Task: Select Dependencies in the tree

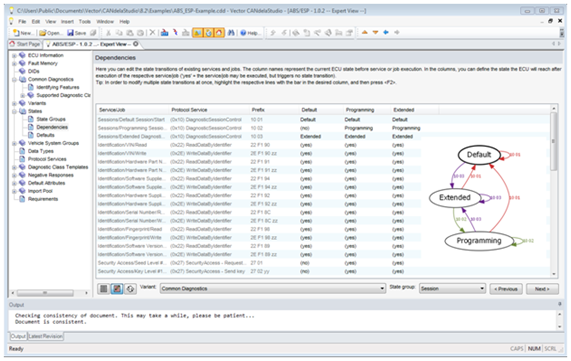Action: coord(52,127)
